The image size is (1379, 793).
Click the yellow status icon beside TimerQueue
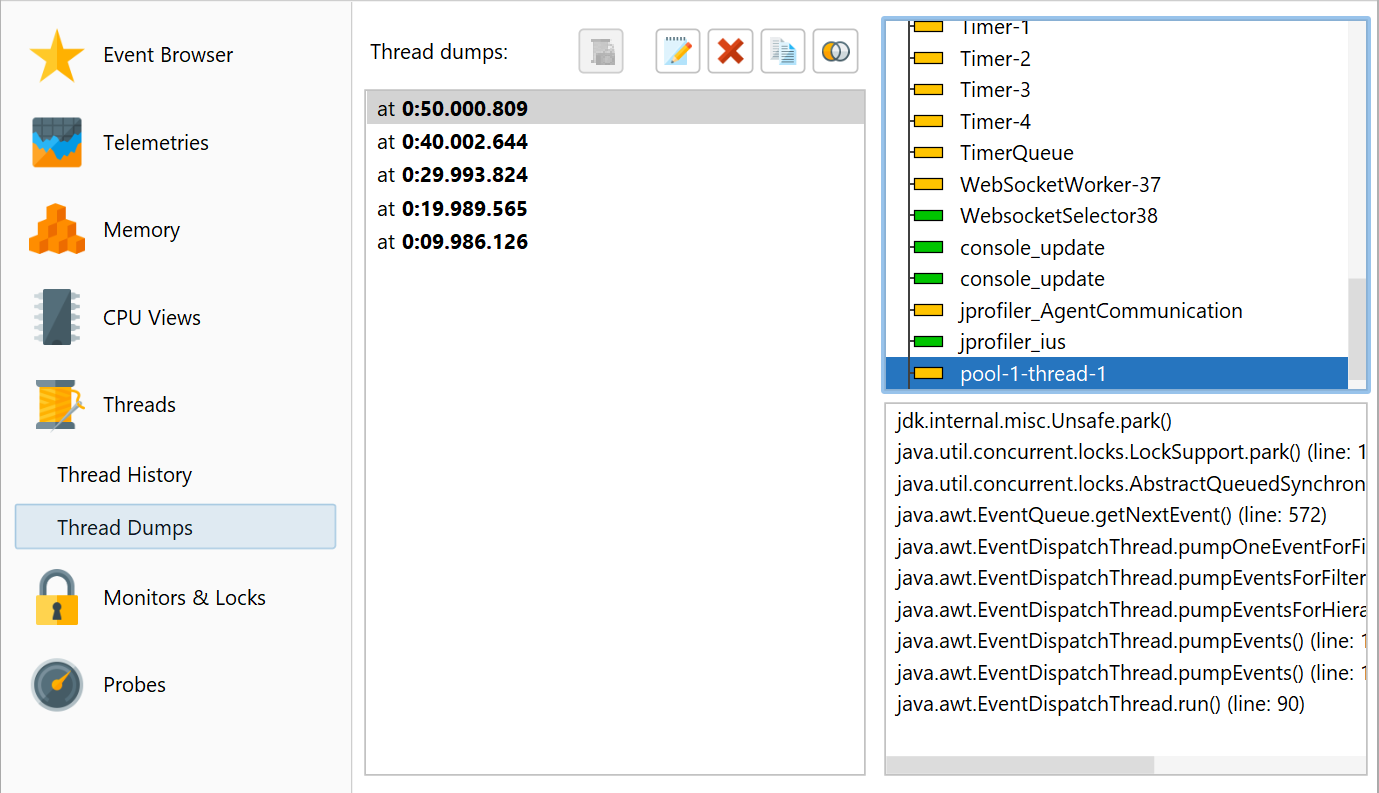929,154
